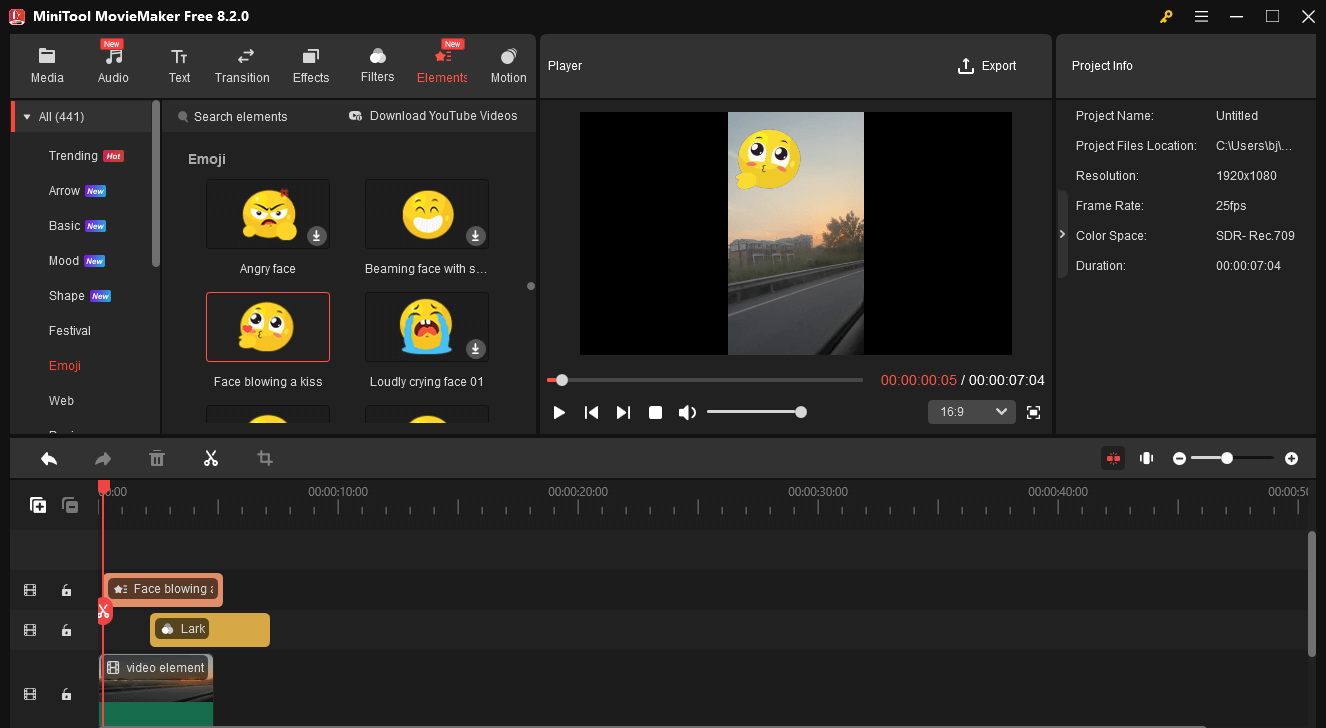Open the Filters tab
The image size is (1326, 728).
(377, 66)
